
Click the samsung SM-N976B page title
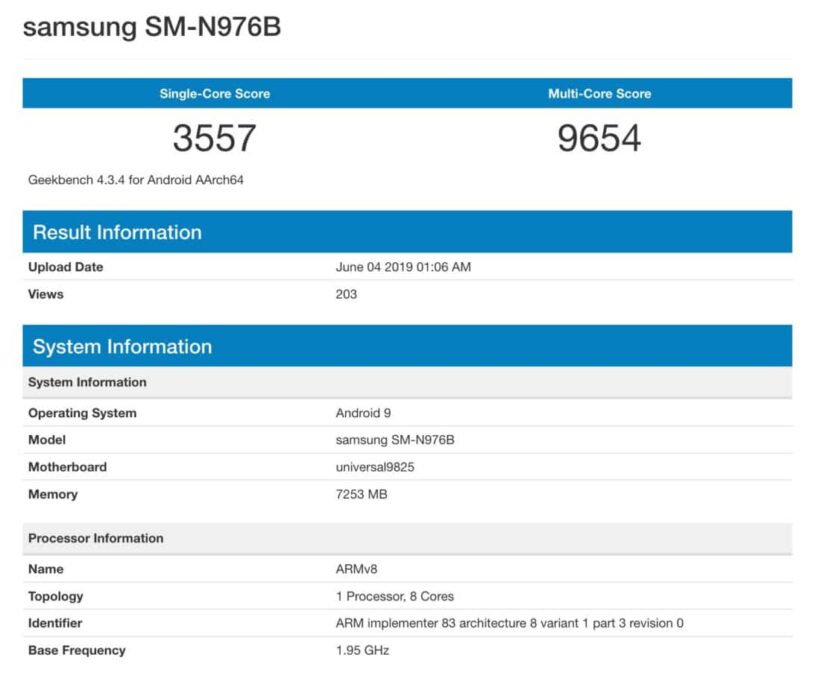152,27
